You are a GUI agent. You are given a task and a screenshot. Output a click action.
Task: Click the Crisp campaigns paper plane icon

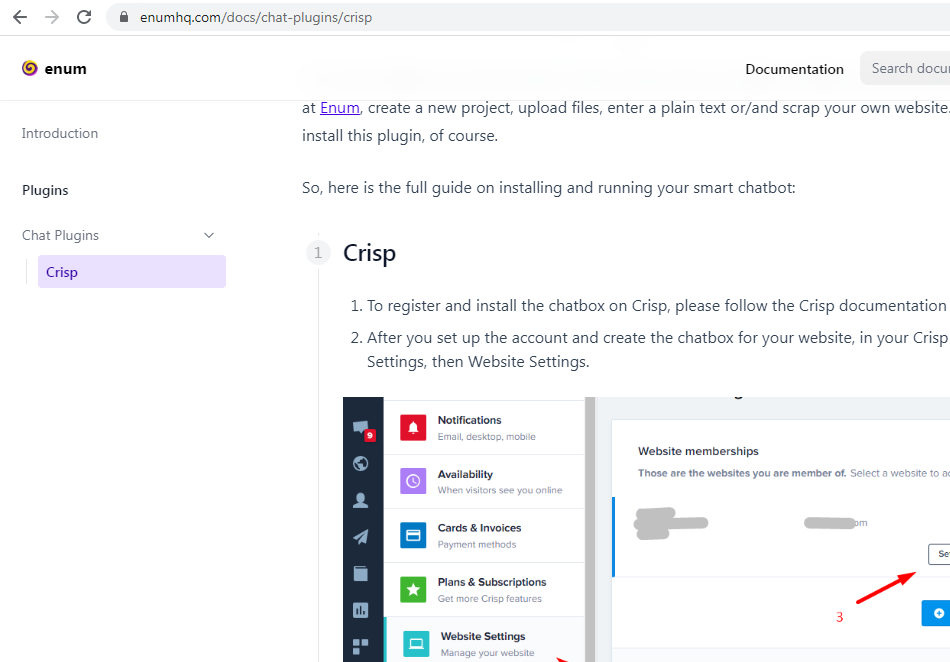pos(360,537)
